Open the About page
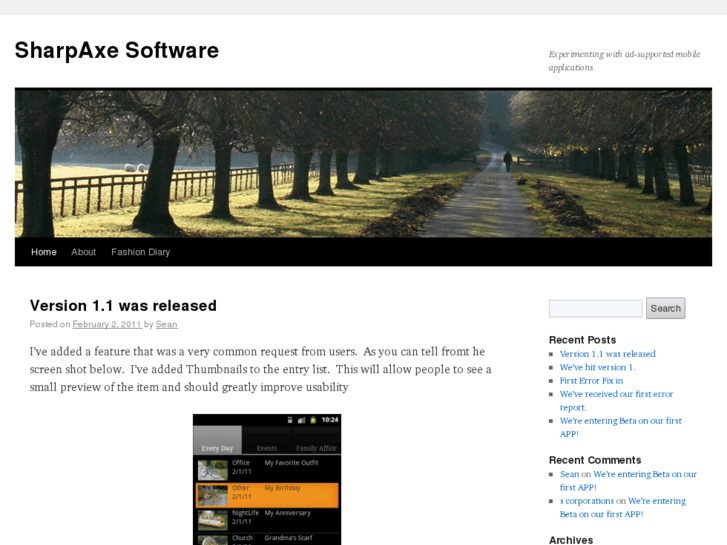 83,252
